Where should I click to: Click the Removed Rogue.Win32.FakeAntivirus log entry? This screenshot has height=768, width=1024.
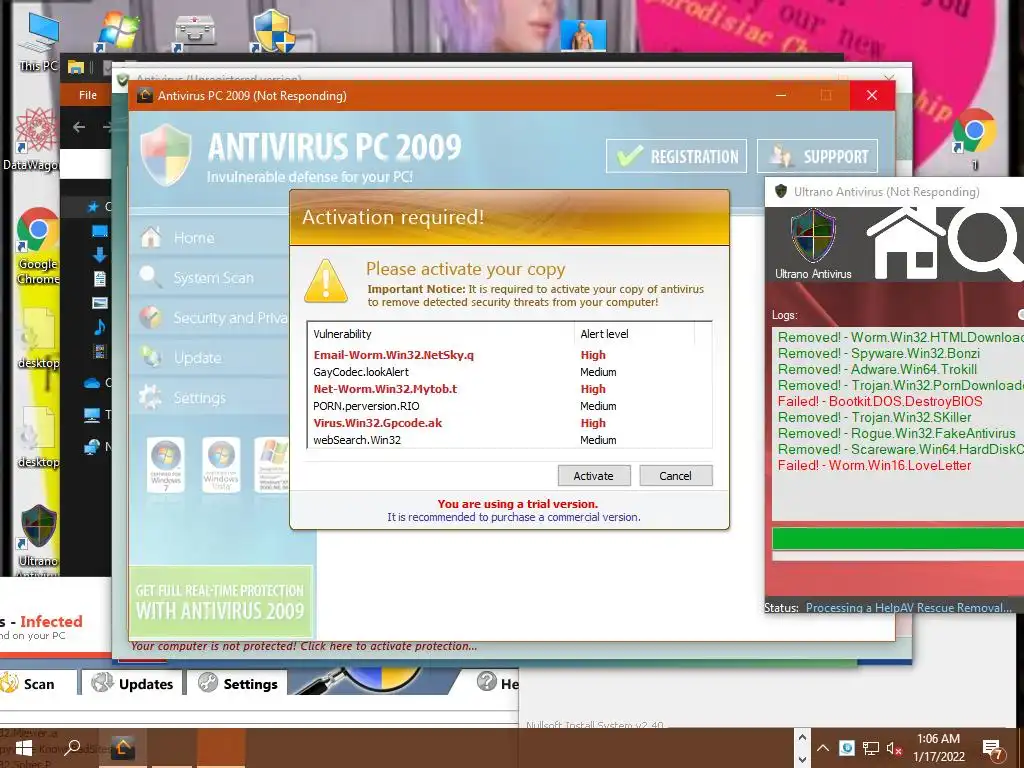(x=897, y=433)
